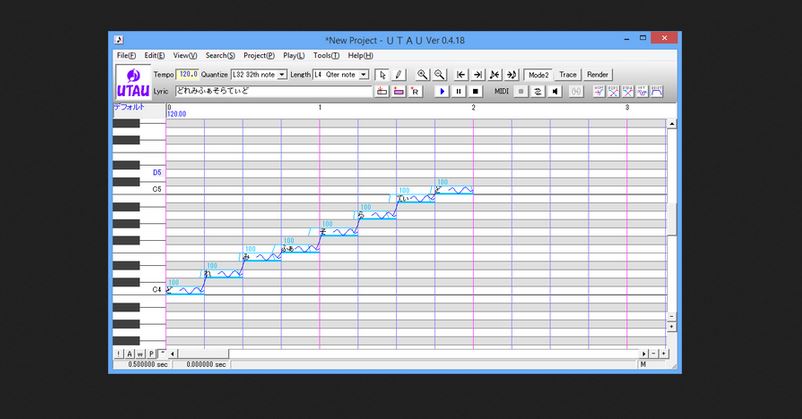Click the C5 piano key label

point(157,189)
